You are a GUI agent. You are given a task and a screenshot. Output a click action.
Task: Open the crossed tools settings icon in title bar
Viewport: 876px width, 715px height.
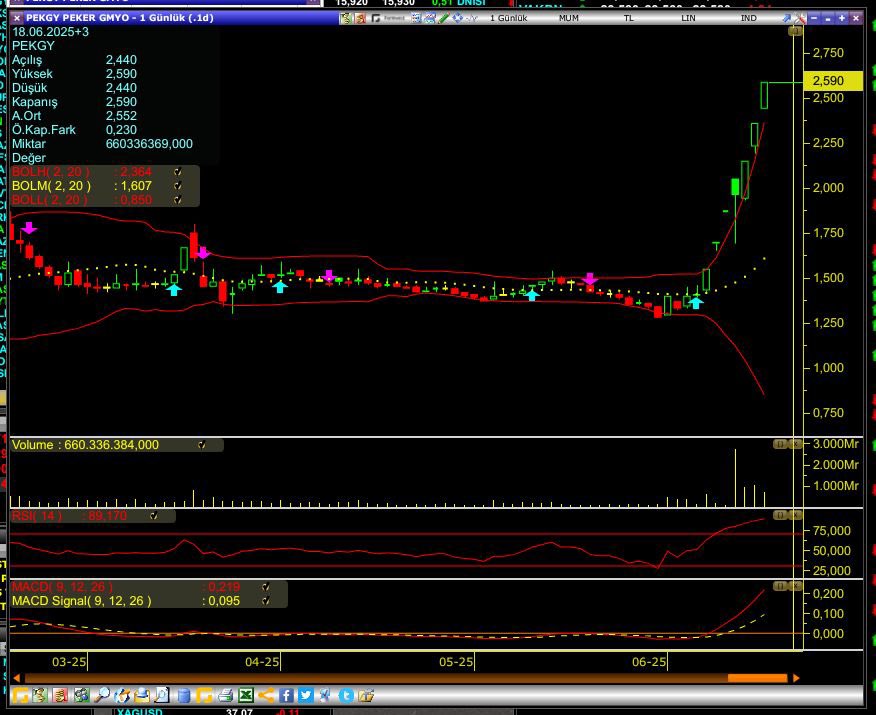coord(800,18)
